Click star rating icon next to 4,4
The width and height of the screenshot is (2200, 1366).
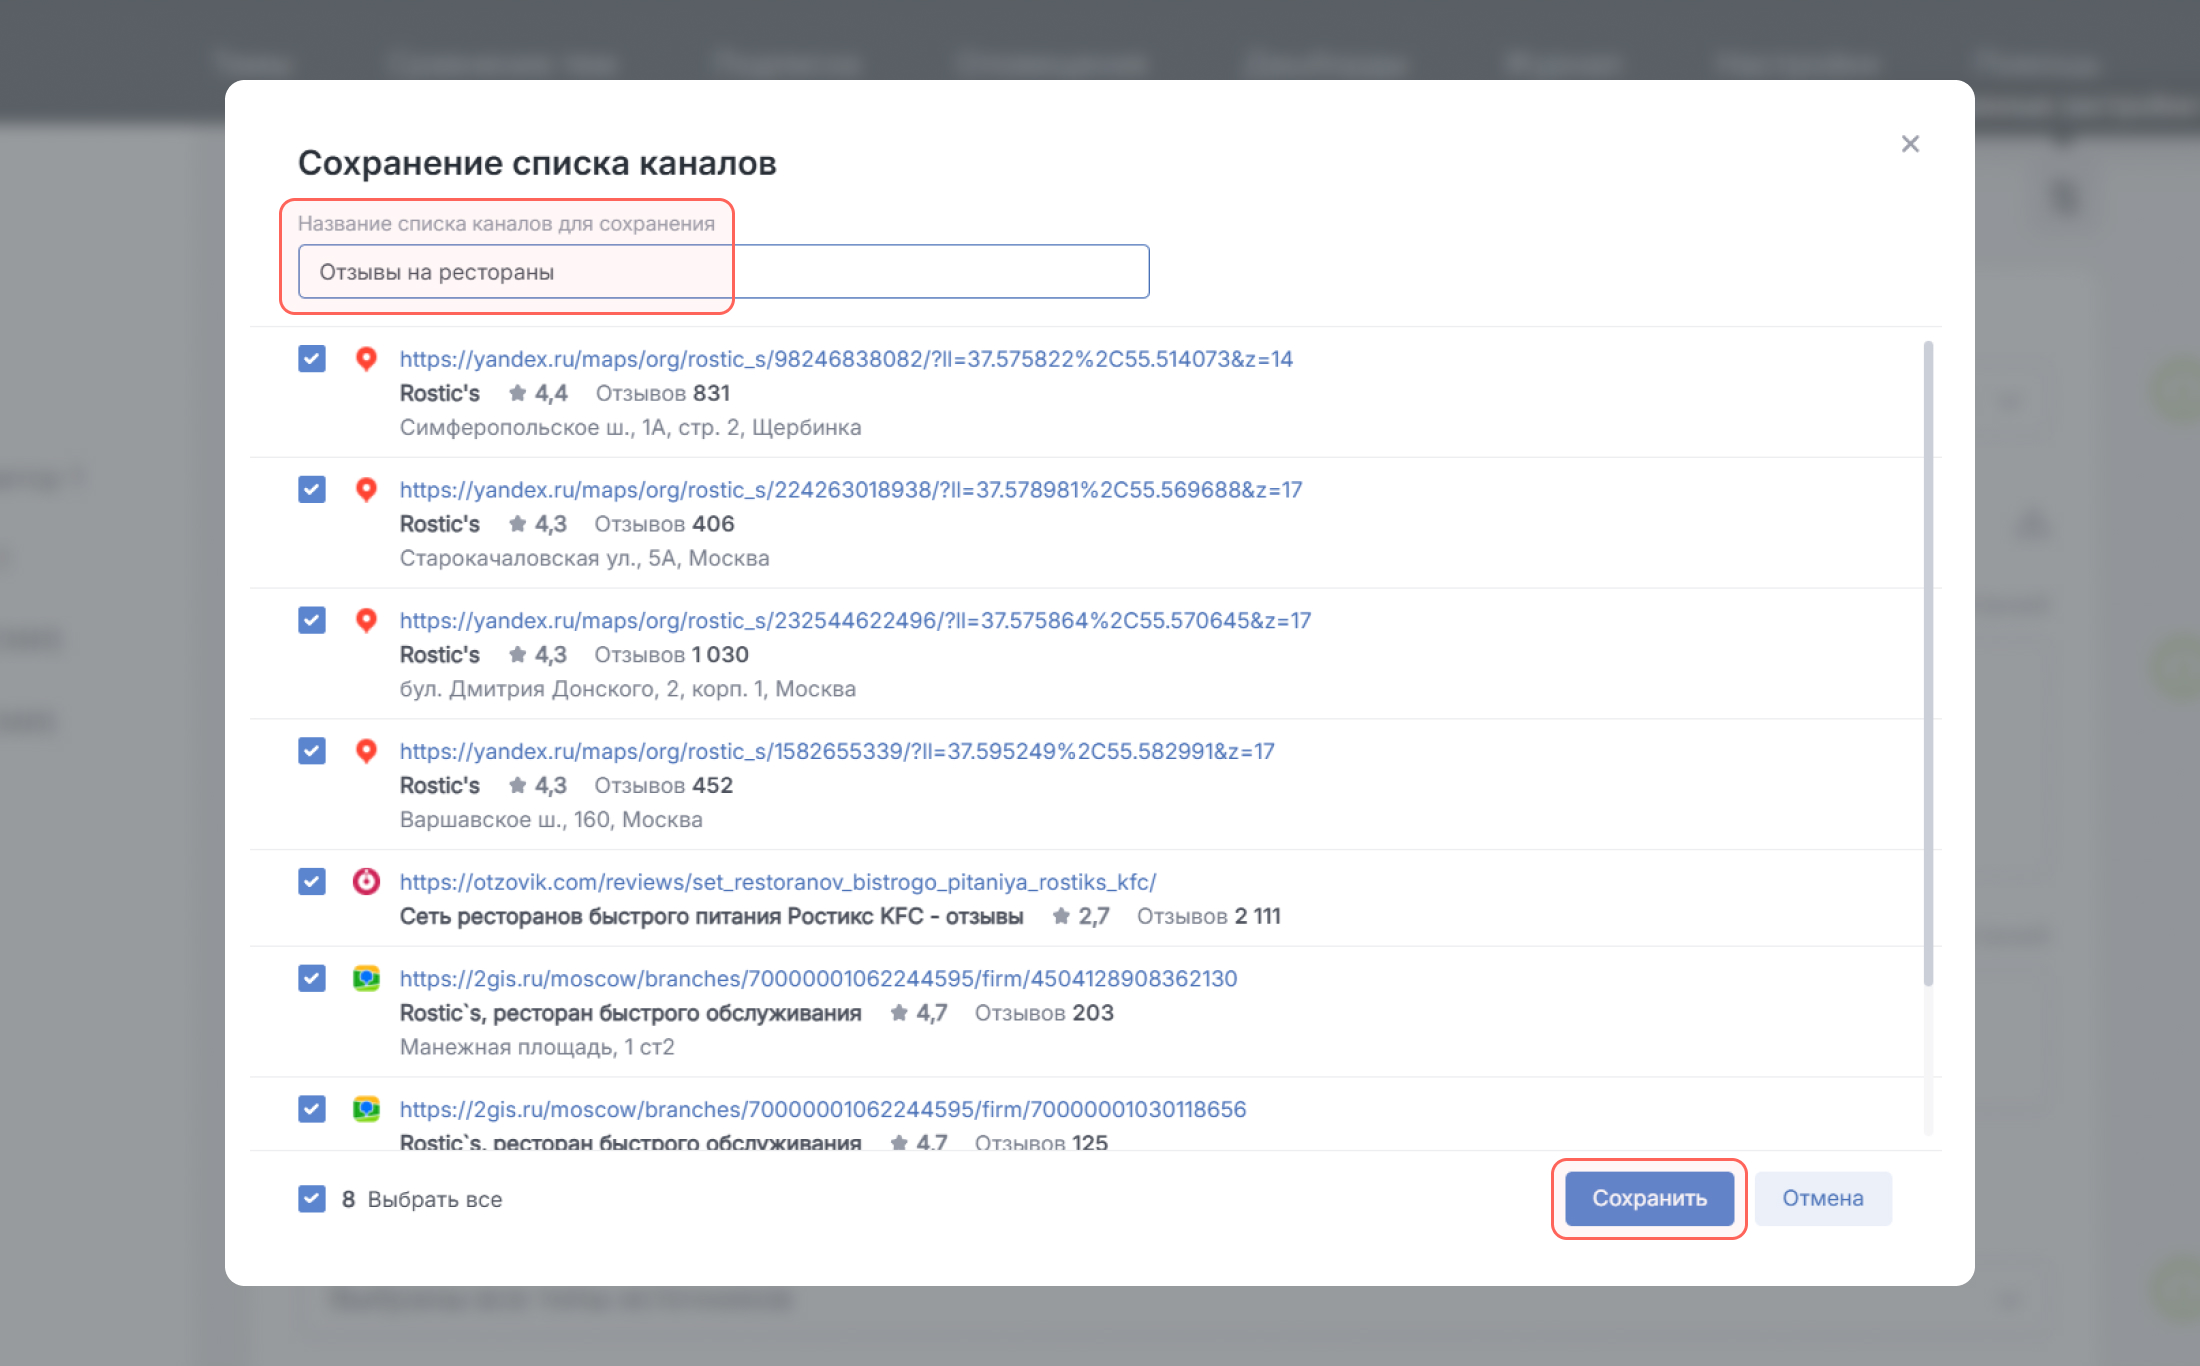pos(517,393)
